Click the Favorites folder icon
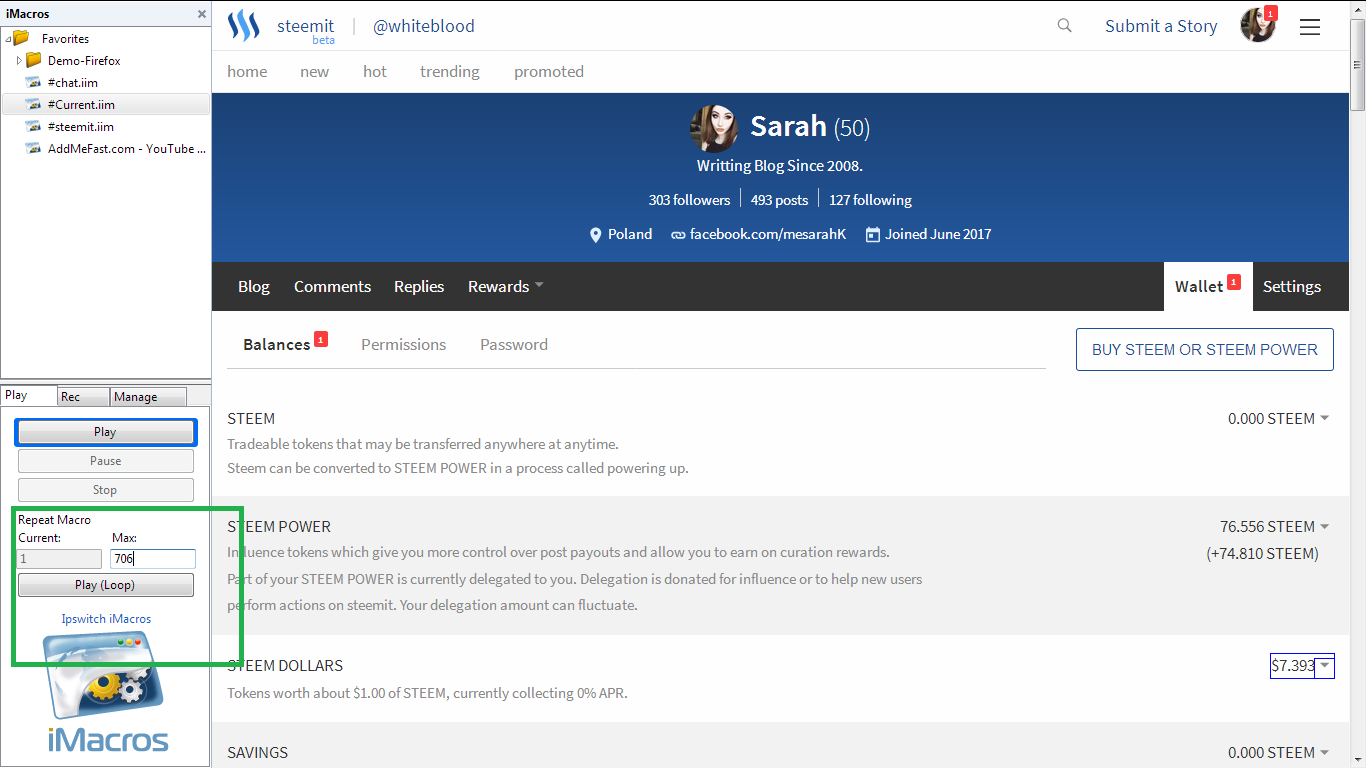 (x=21, y=38)
